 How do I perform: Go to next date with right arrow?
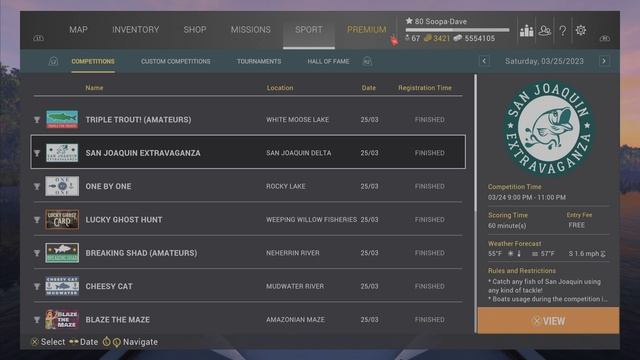pyautogui.click(x=604, y=61)
